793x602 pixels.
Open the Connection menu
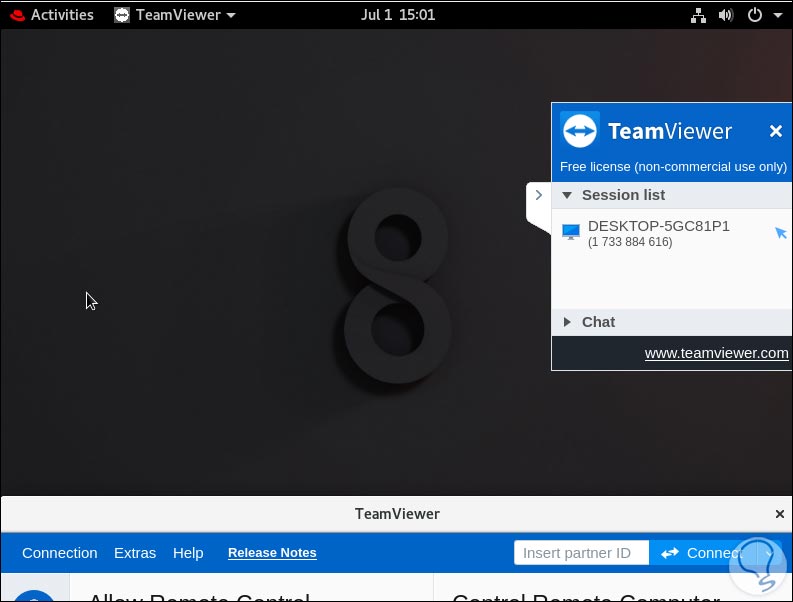pyautogui.click(x=60, y=553)
